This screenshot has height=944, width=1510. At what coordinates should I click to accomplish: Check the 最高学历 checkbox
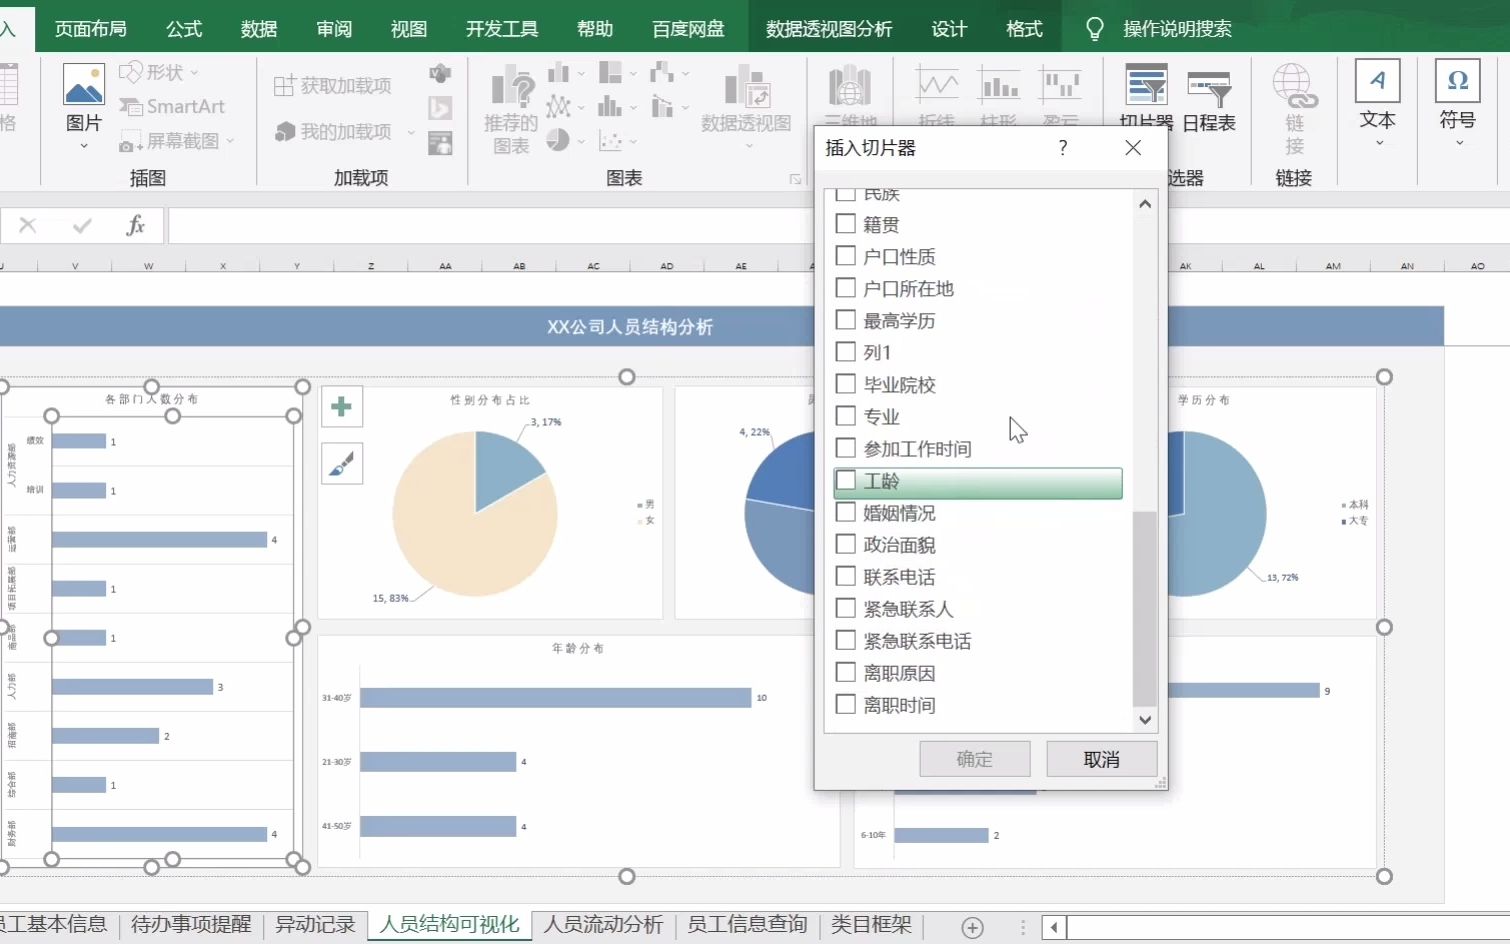pos(845,320)
